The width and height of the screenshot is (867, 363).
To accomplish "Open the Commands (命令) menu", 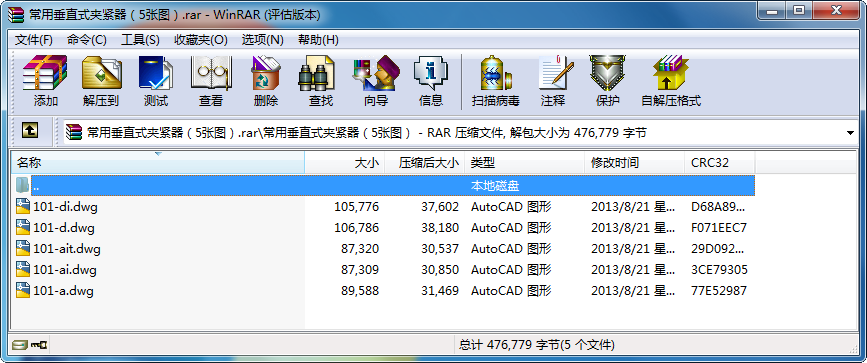I will [86, 40].
